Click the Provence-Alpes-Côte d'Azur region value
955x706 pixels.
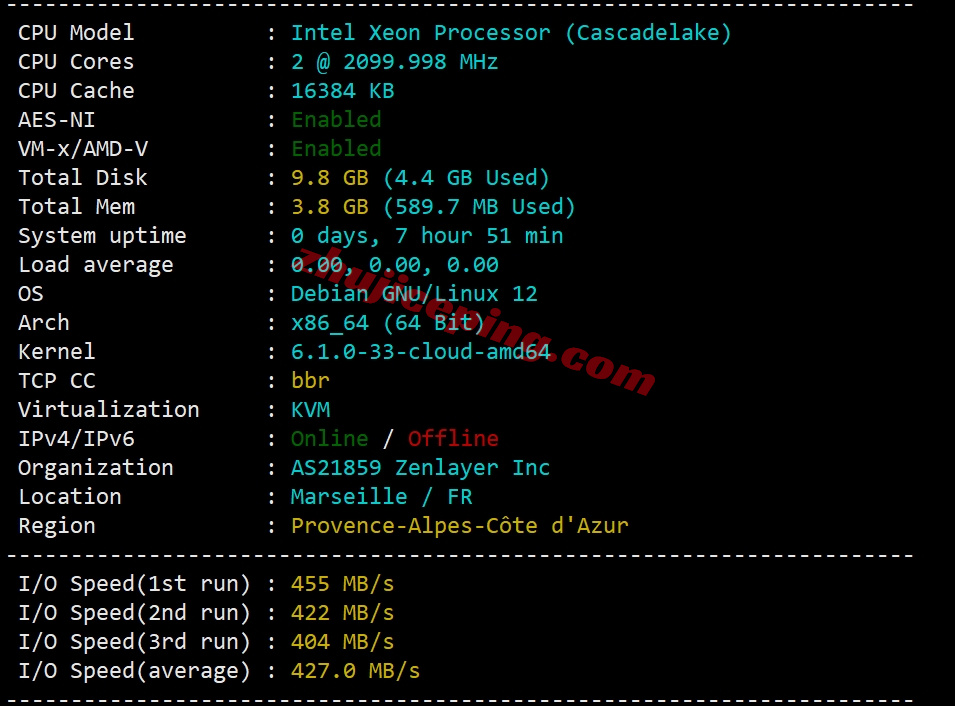click(459, 526)
